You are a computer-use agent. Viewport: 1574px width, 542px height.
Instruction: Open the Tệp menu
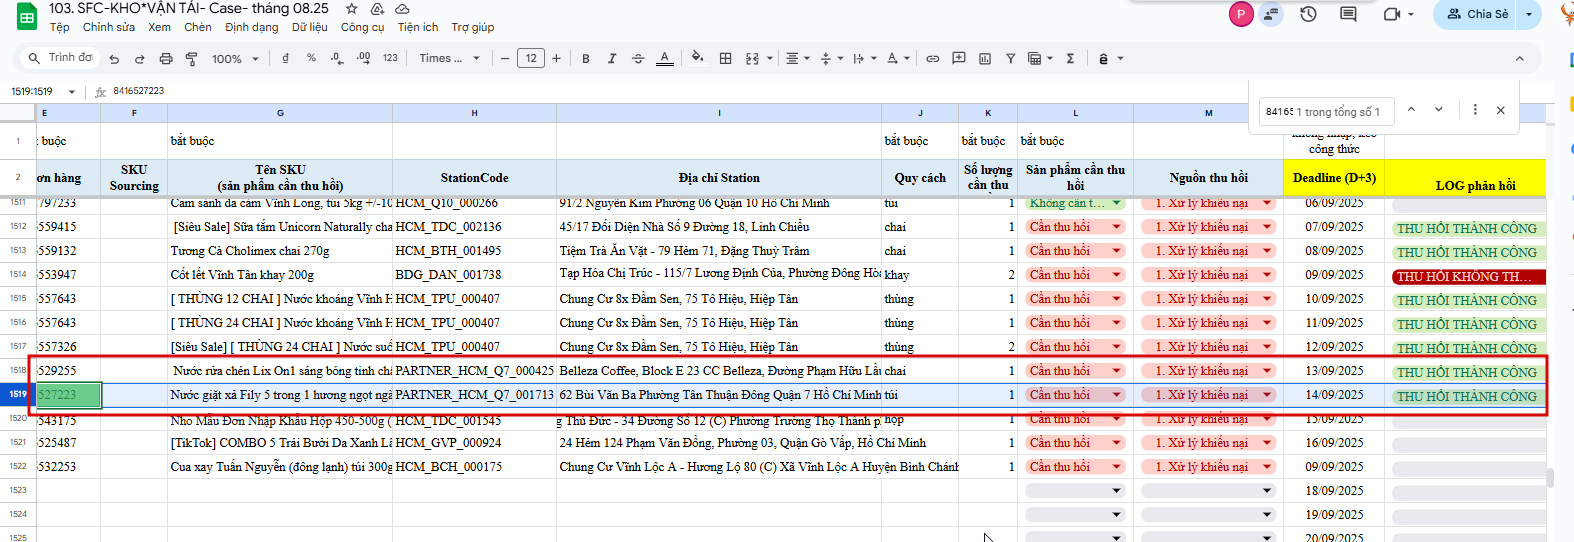click(x=60, y=27)
